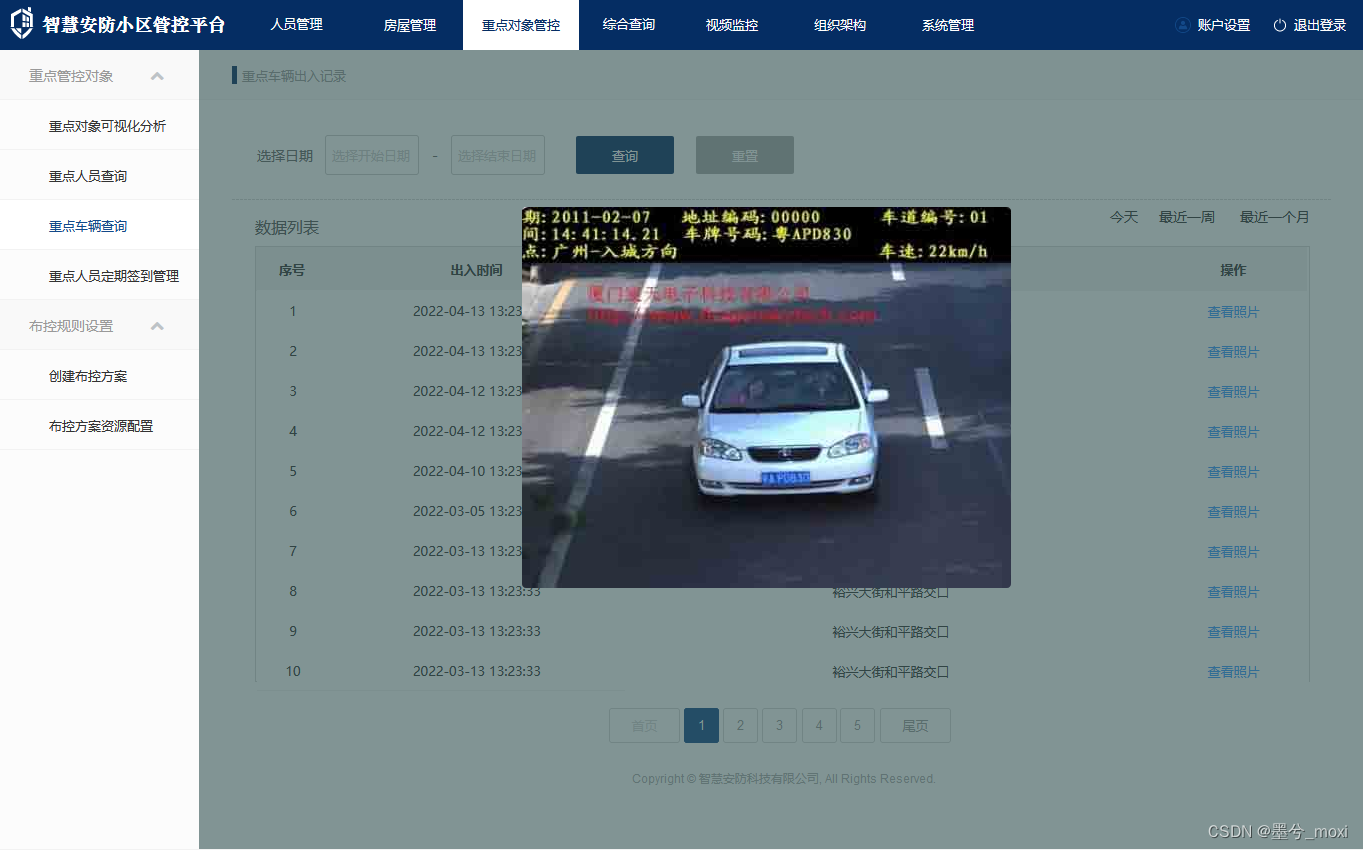
Task: Click 查看照片 for row 1
Action: click(1233, 312)
